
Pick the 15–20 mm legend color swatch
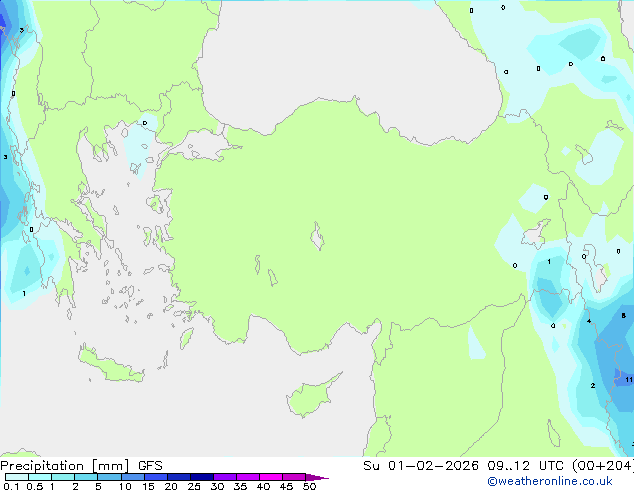pos(155,477)
